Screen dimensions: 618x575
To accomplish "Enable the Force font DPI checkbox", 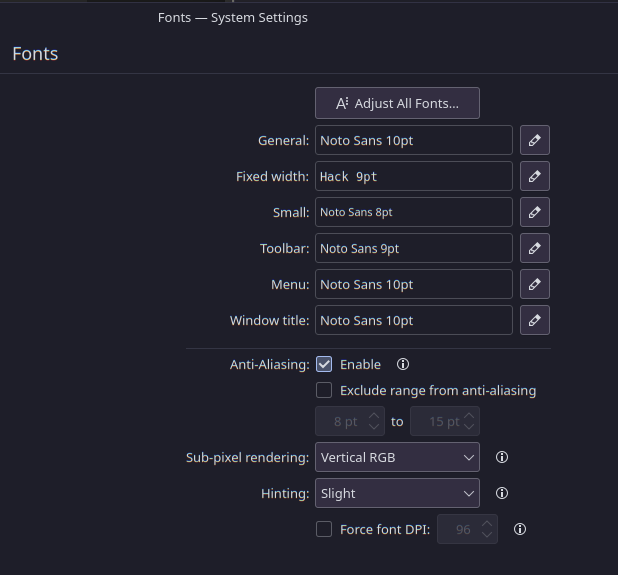I will (x=324, y=529).
